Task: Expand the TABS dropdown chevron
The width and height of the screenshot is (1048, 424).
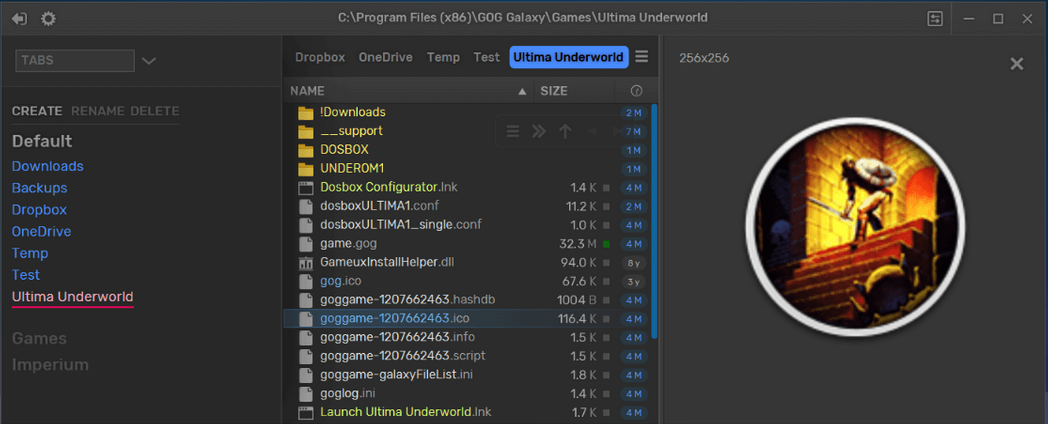Action: (149, 61)
